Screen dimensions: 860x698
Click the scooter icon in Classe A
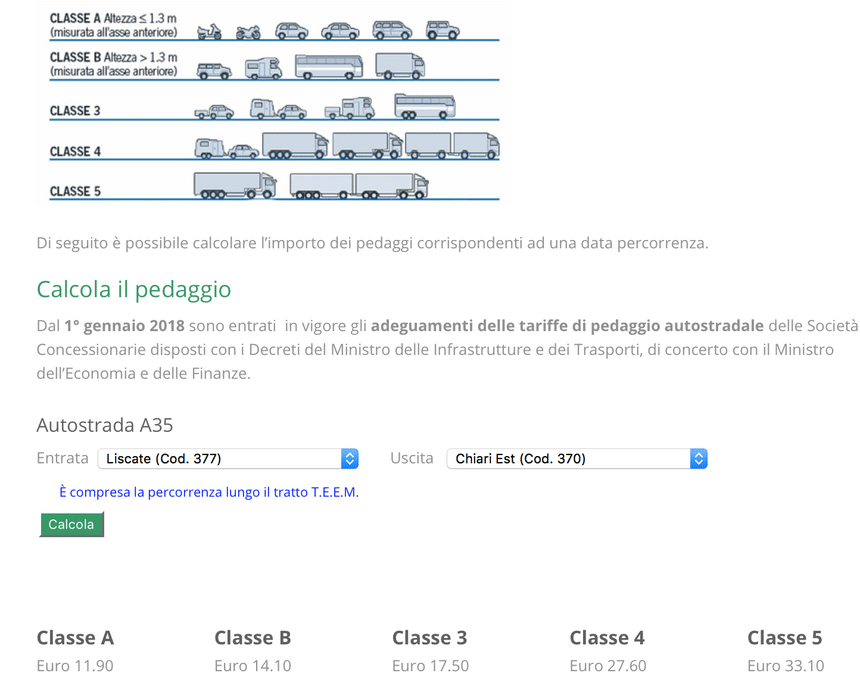[209, 32]
